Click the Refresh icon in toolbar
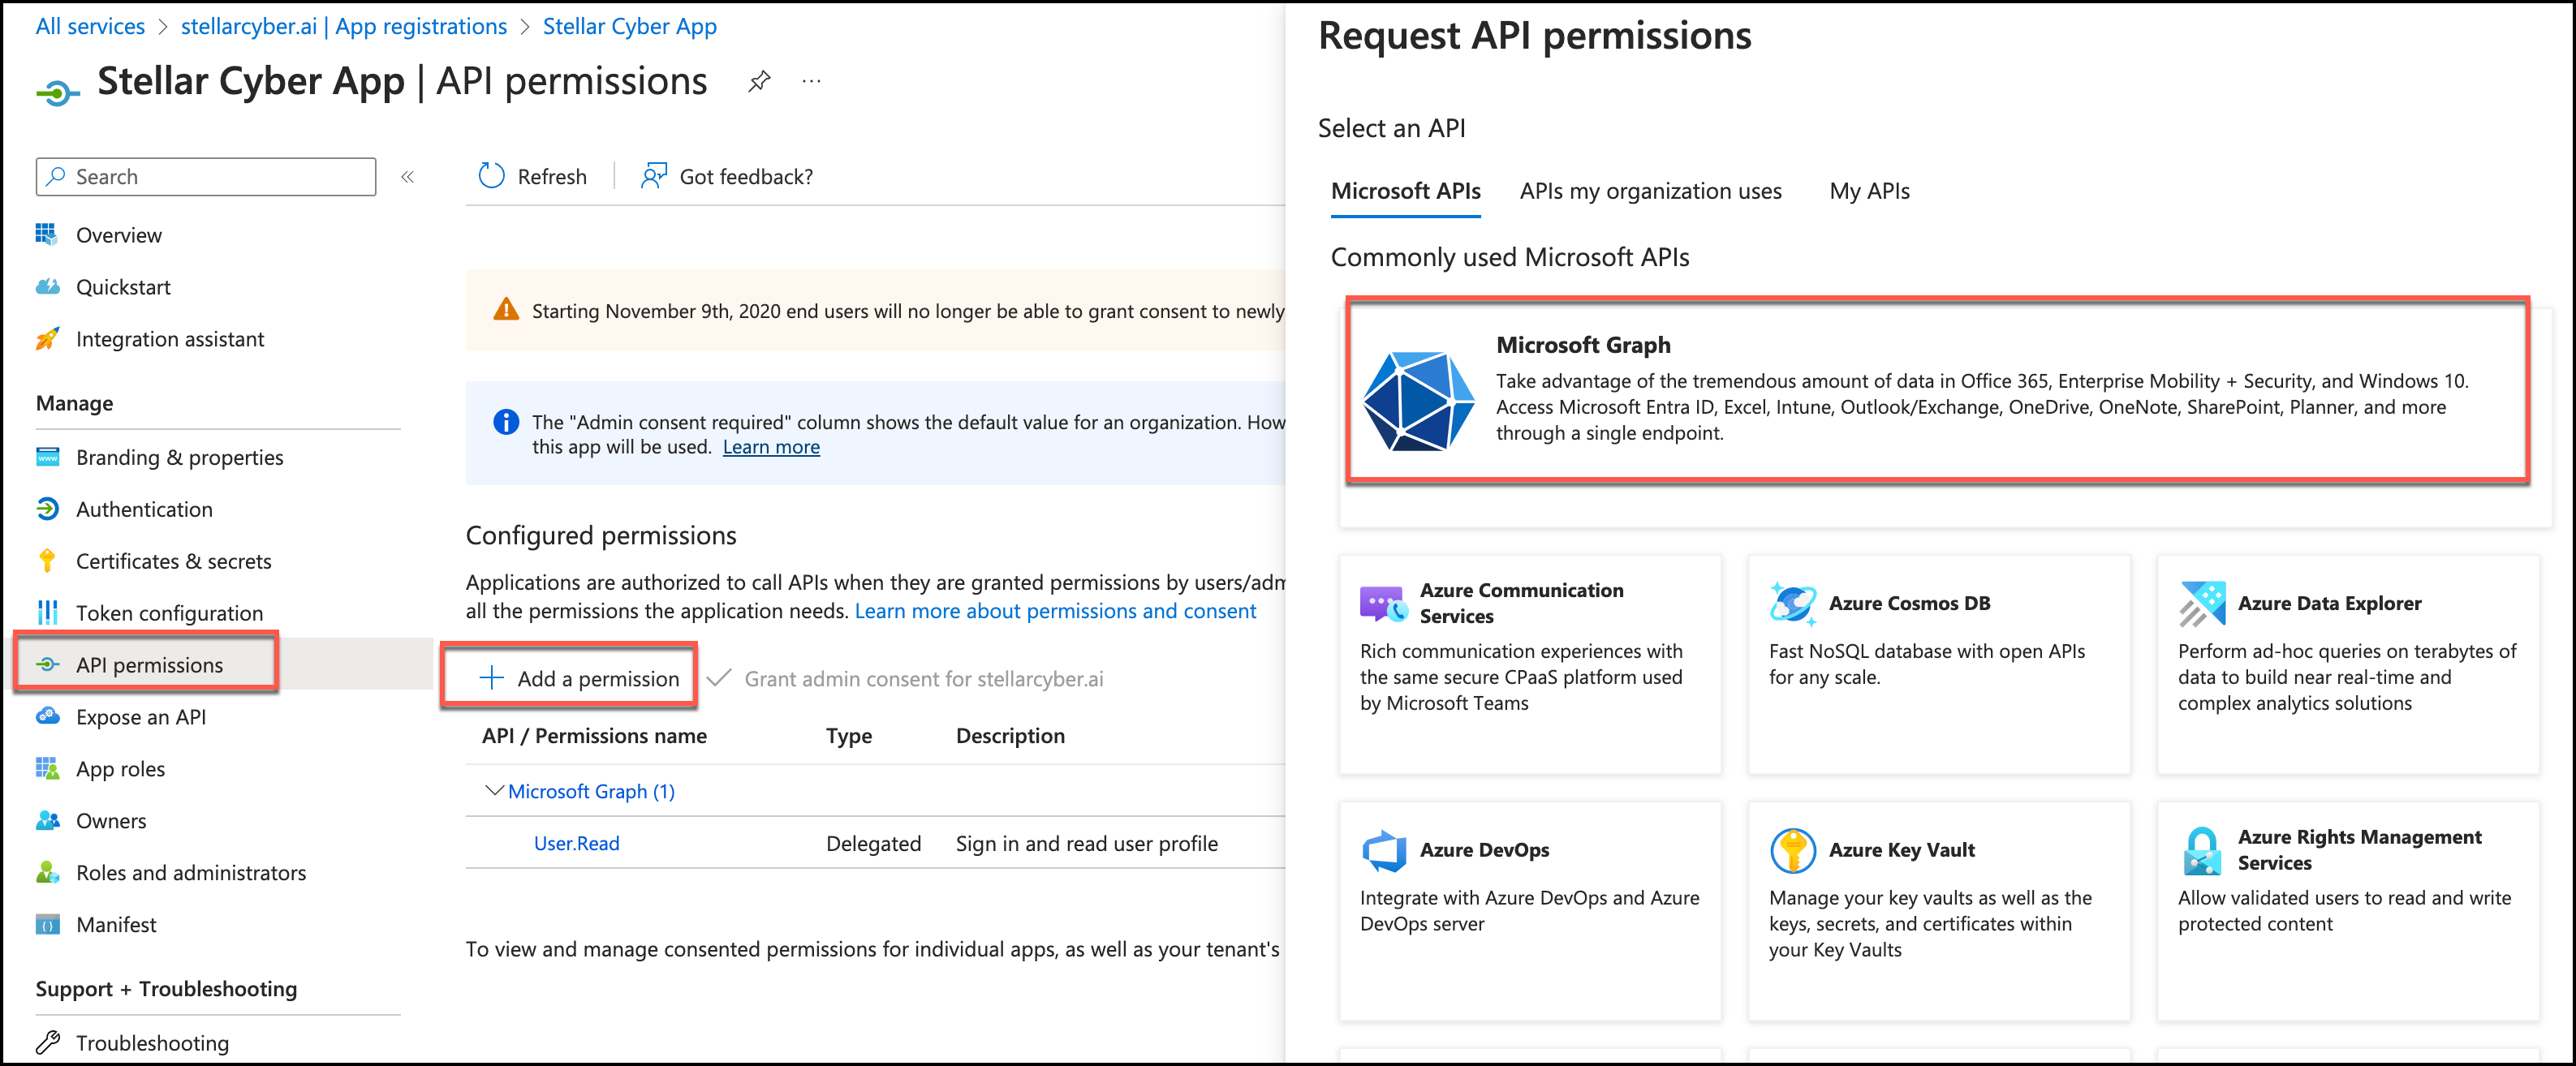 tap(491, 176)
